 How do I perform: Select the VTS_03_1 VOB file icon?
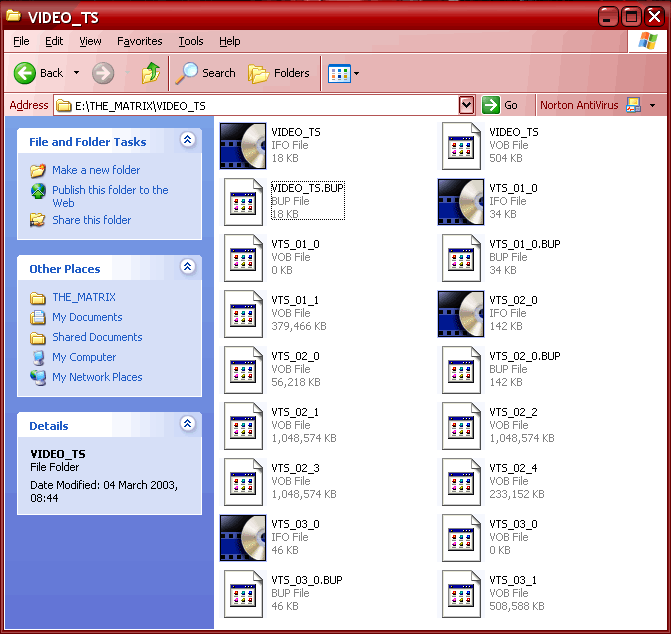[461, 595]
